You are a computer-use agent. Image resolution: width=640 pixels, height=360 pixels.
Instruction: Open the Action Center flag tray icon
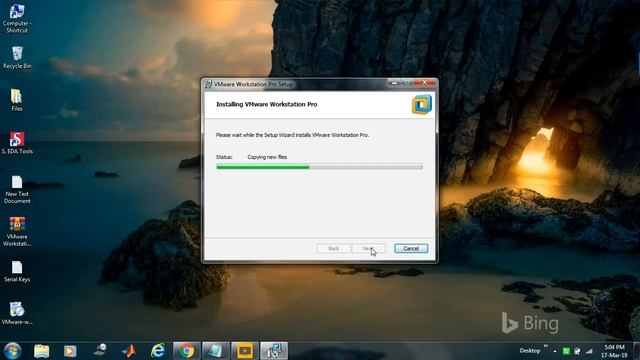click(x=577, y=351)
